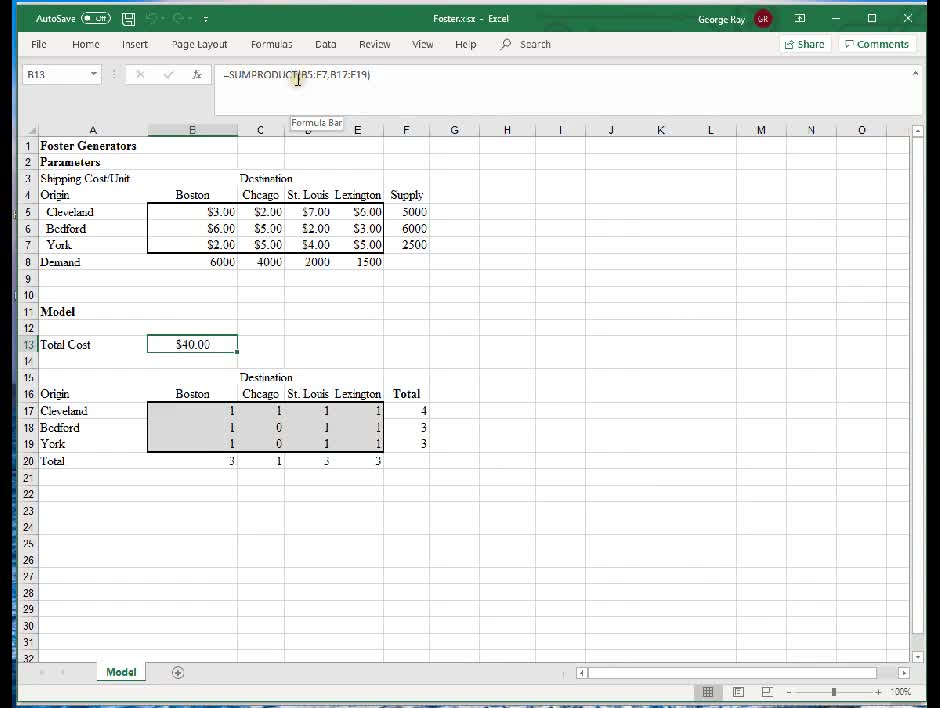Click the Select All corner triangle
The height and width of the screenshot is (708, 940).
pos(30,130)
